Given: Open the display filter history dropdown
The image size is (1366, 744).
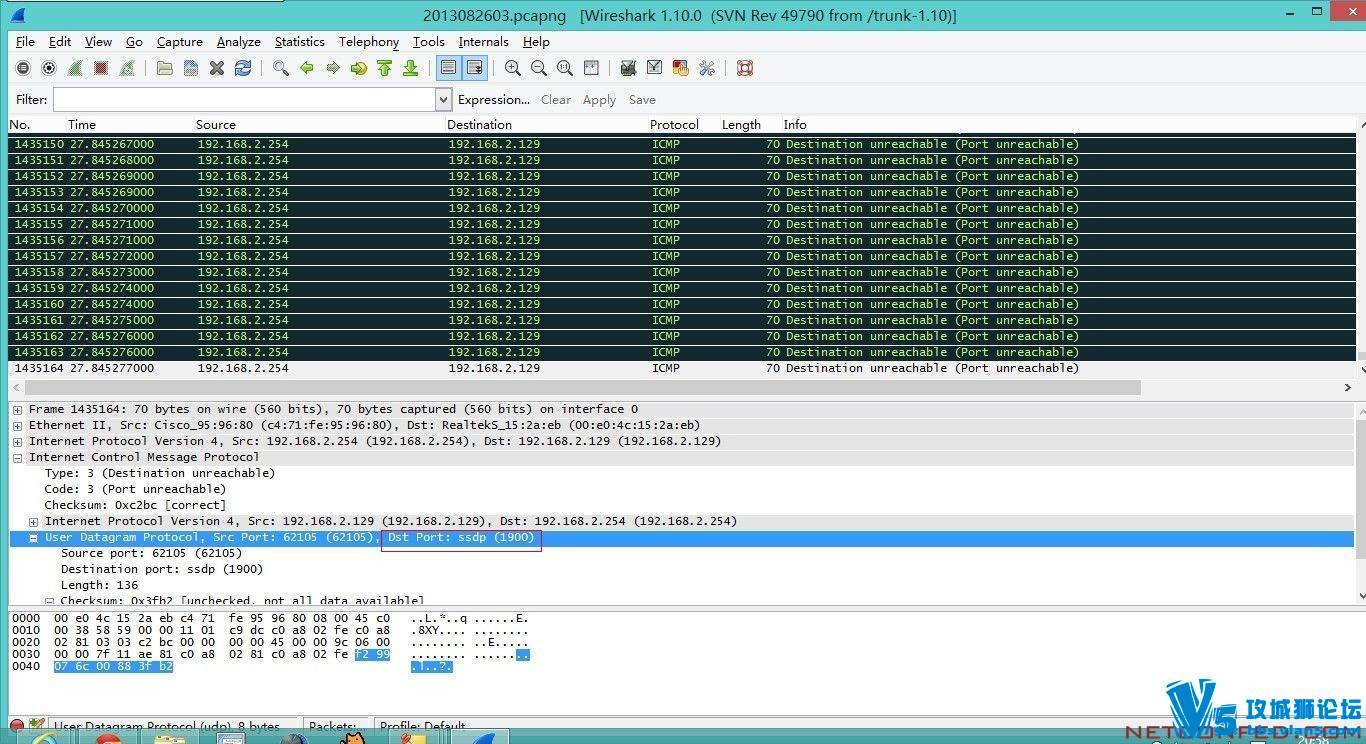Looking at the screenshot, I should click(x=444, y=99).
